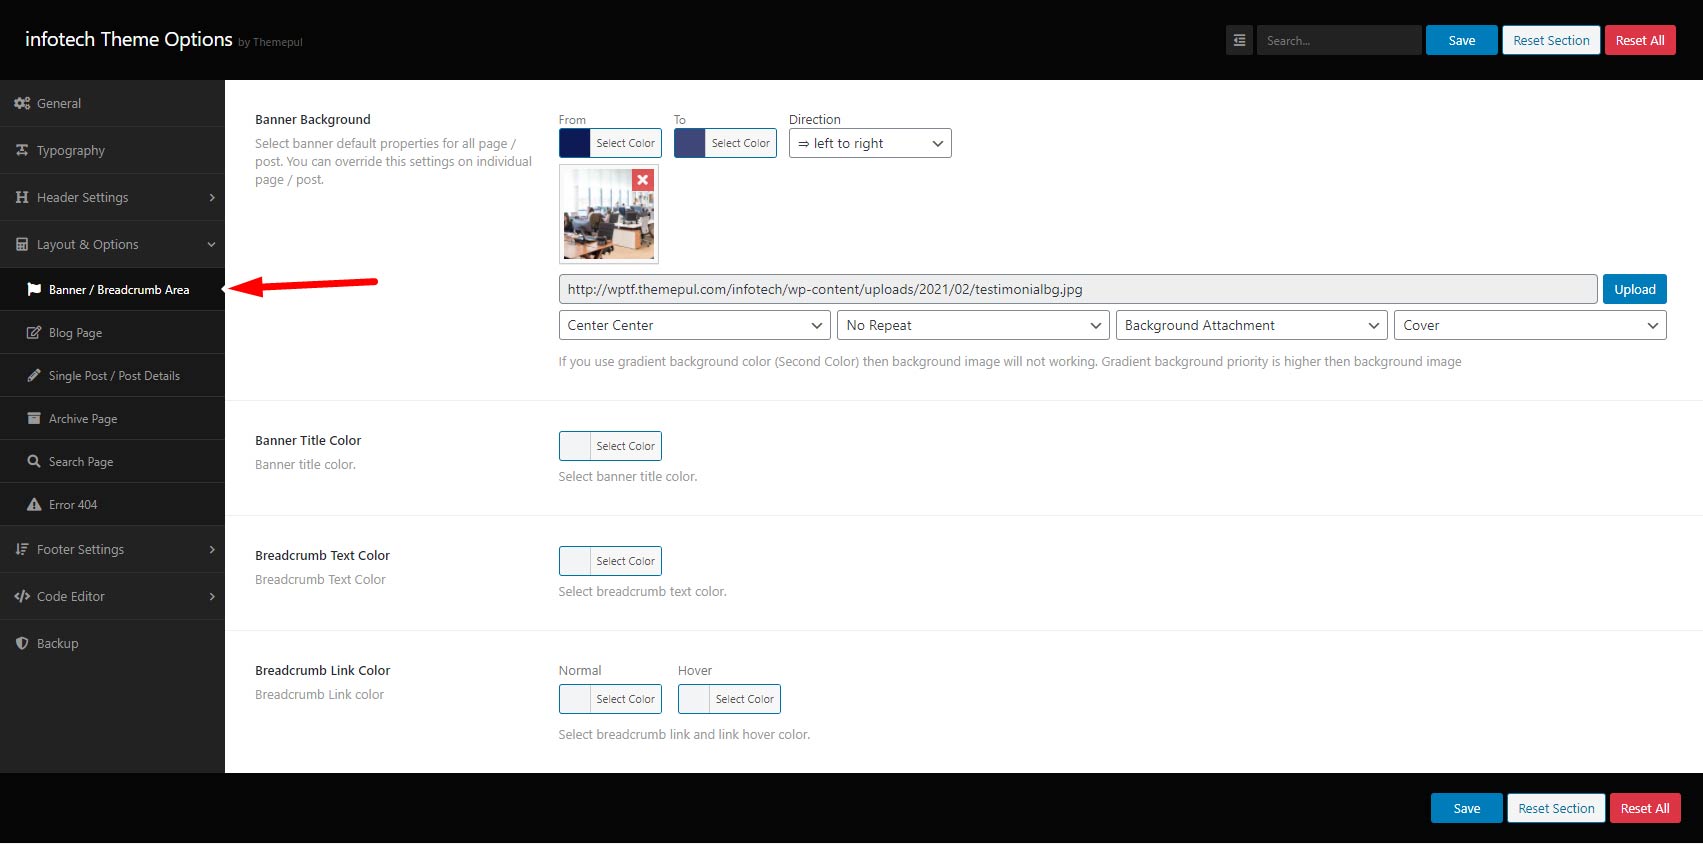Image resolution: width=1703 pixels, height=844 pixels.
Task: Open Breadcrumb Link Normal color picker
Action: (x=610, y=699)
